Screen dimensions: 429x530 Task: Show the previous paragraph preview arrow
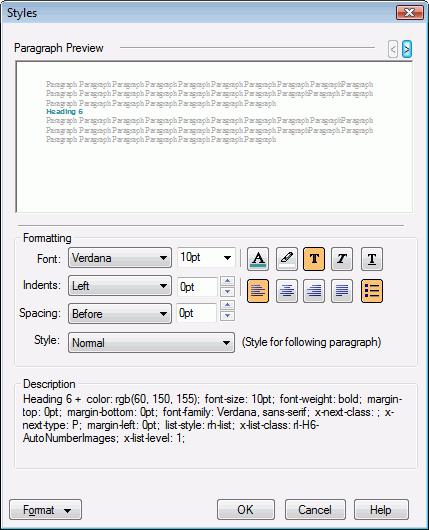click(x=393, y=50)
